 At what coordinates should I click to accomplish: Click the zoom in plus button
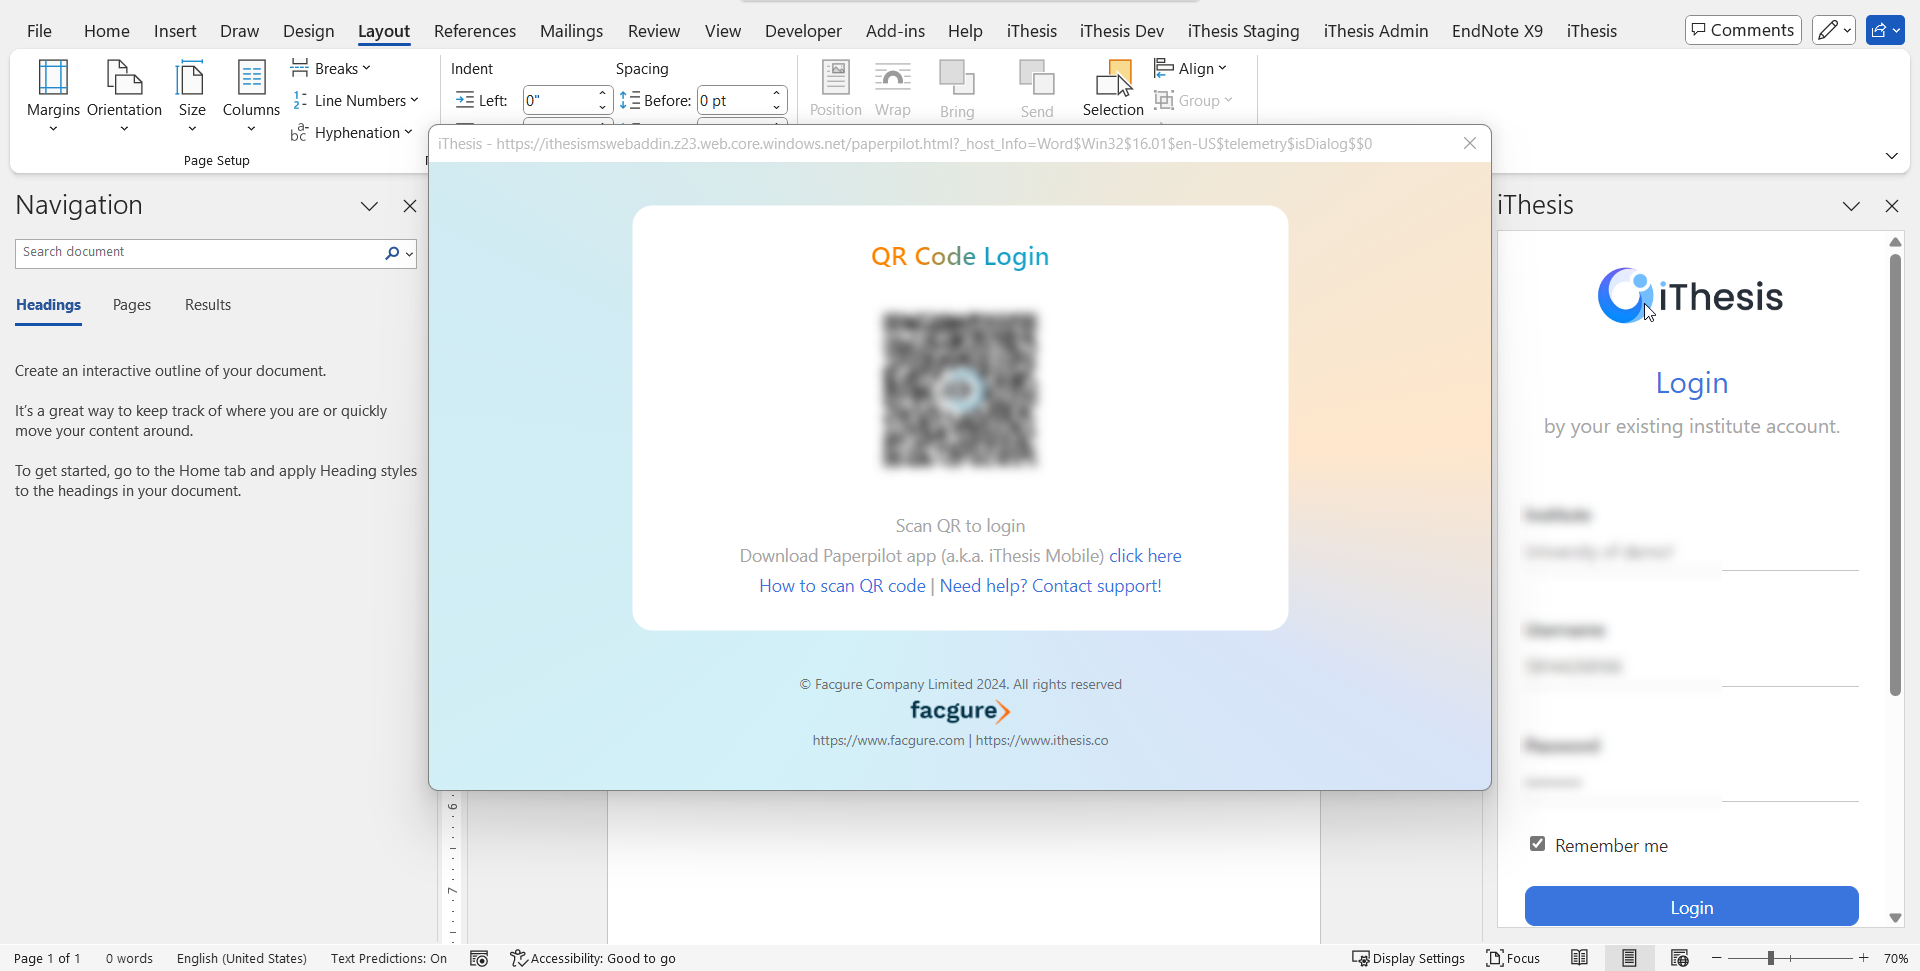click(x=1864, y=958)
